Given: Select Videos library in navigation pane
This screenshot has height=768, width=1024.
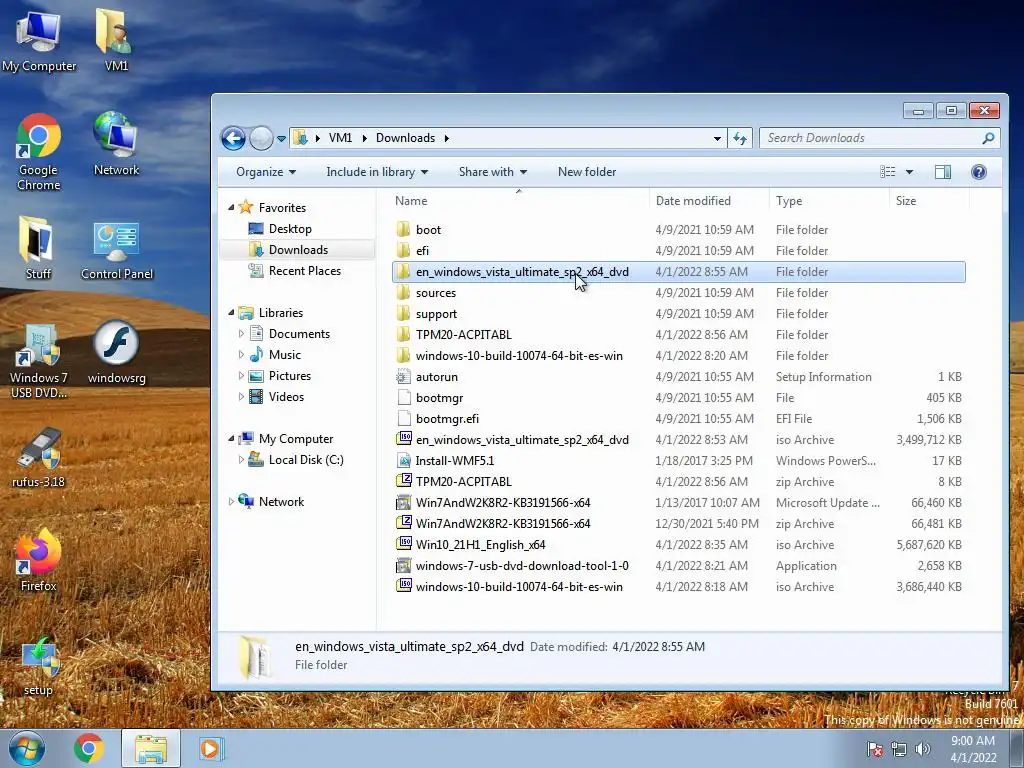Looking at the screenshot, I should [x=285, y=396].
